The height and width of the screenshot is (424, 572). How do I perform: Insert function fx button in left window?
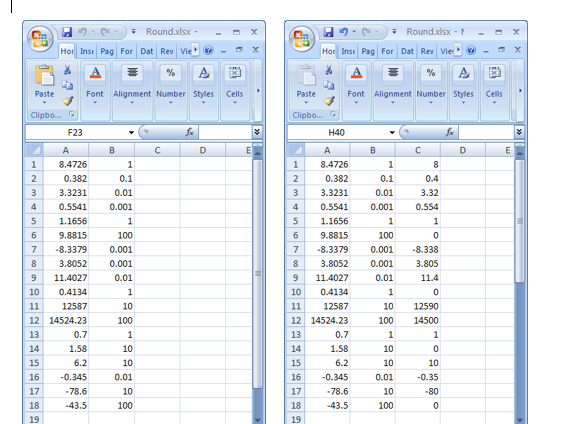point(189,132)
